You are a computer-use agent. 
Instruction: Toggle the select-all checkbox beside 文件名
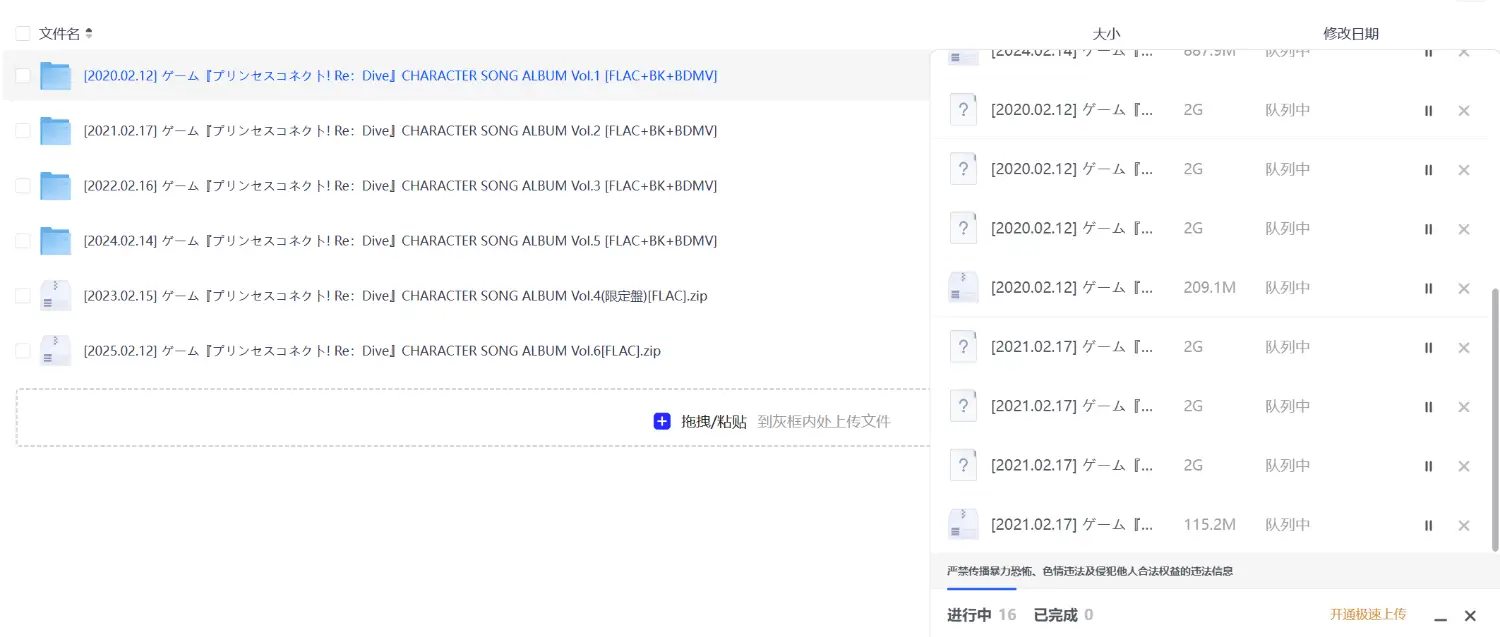click(x=23, y=34)
